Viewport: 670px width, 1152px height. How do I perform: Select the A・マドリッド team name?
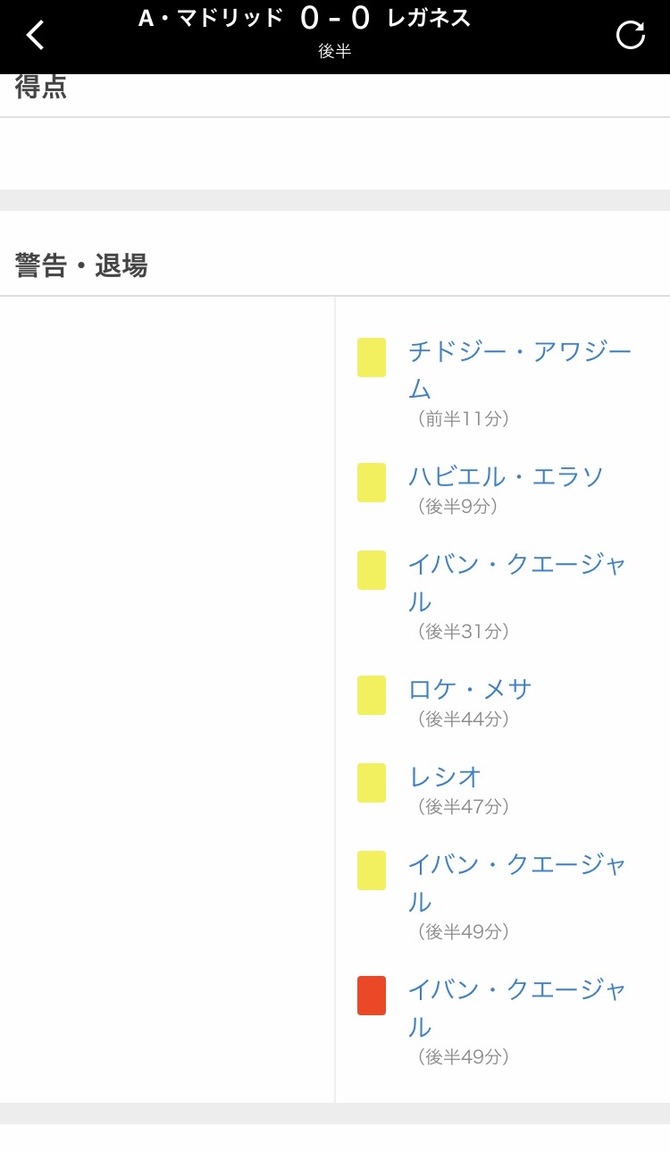click(x=211, y=18)
